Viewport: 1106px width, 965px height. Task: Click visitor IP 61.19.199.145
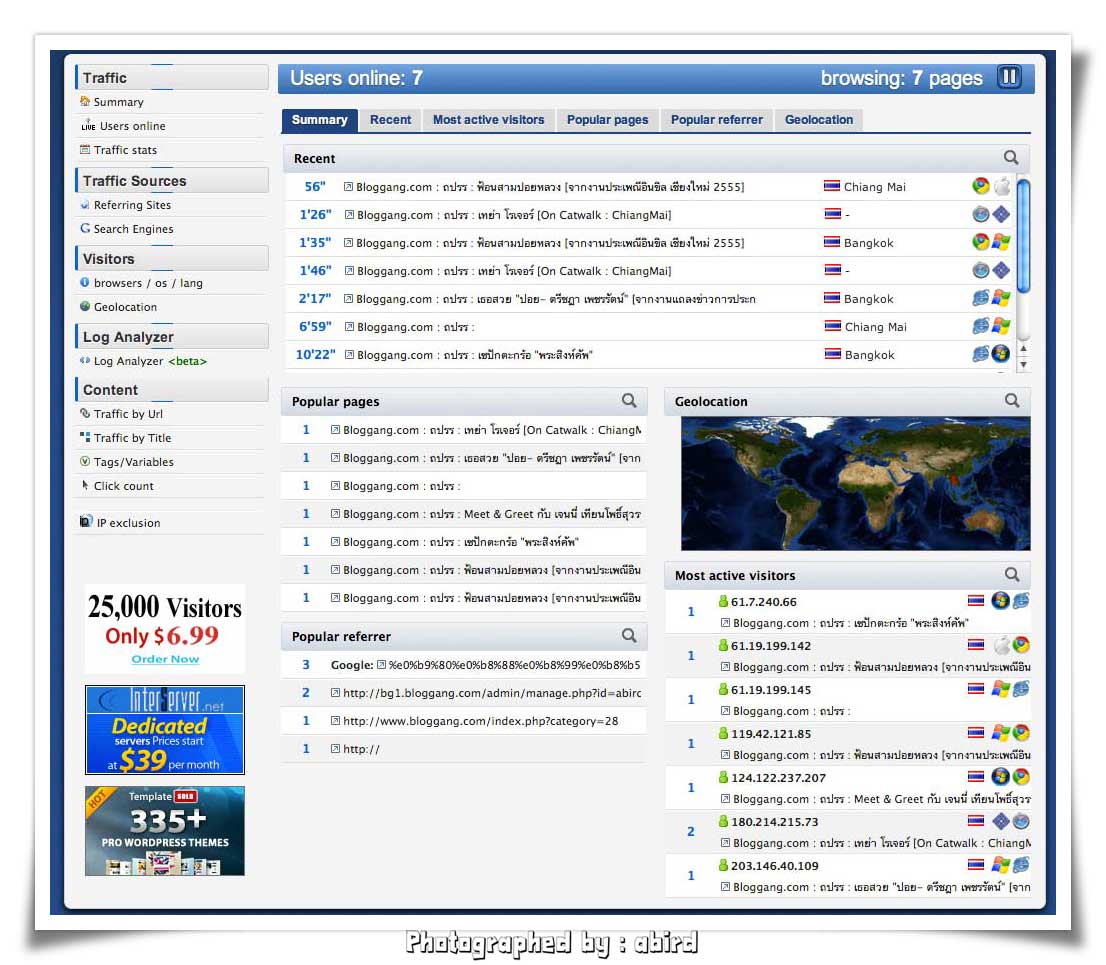pyautogui.click(x=771, y=690)
